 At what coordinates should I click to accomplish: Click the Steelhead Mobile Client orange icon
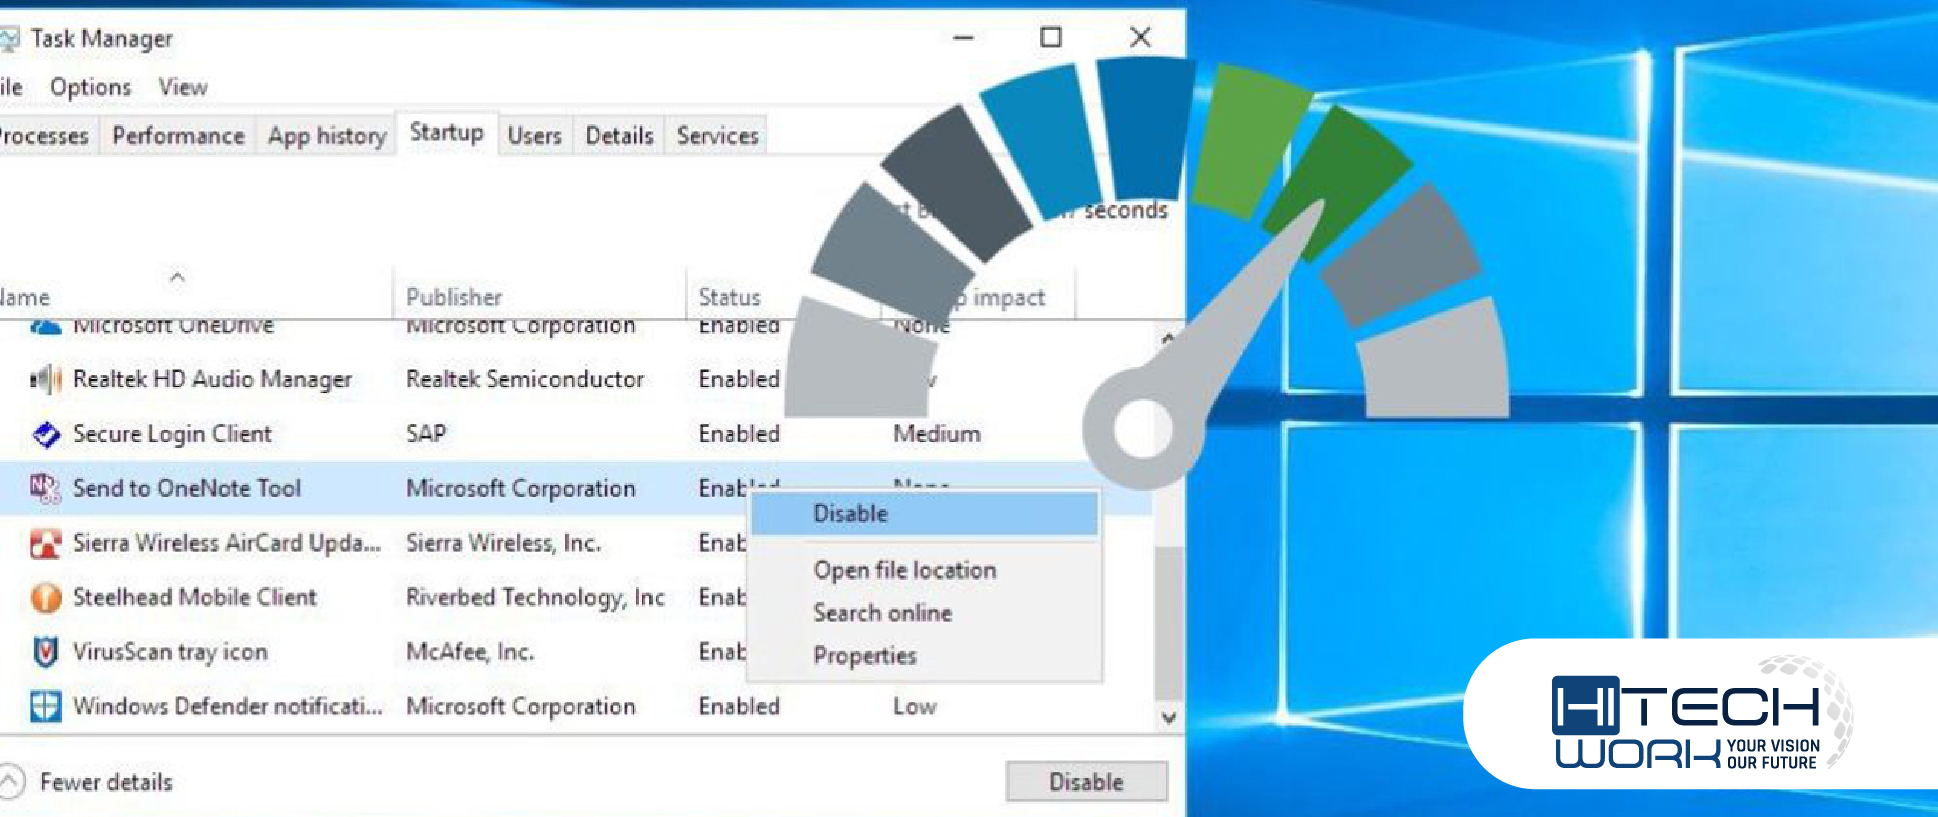point(45,598)
